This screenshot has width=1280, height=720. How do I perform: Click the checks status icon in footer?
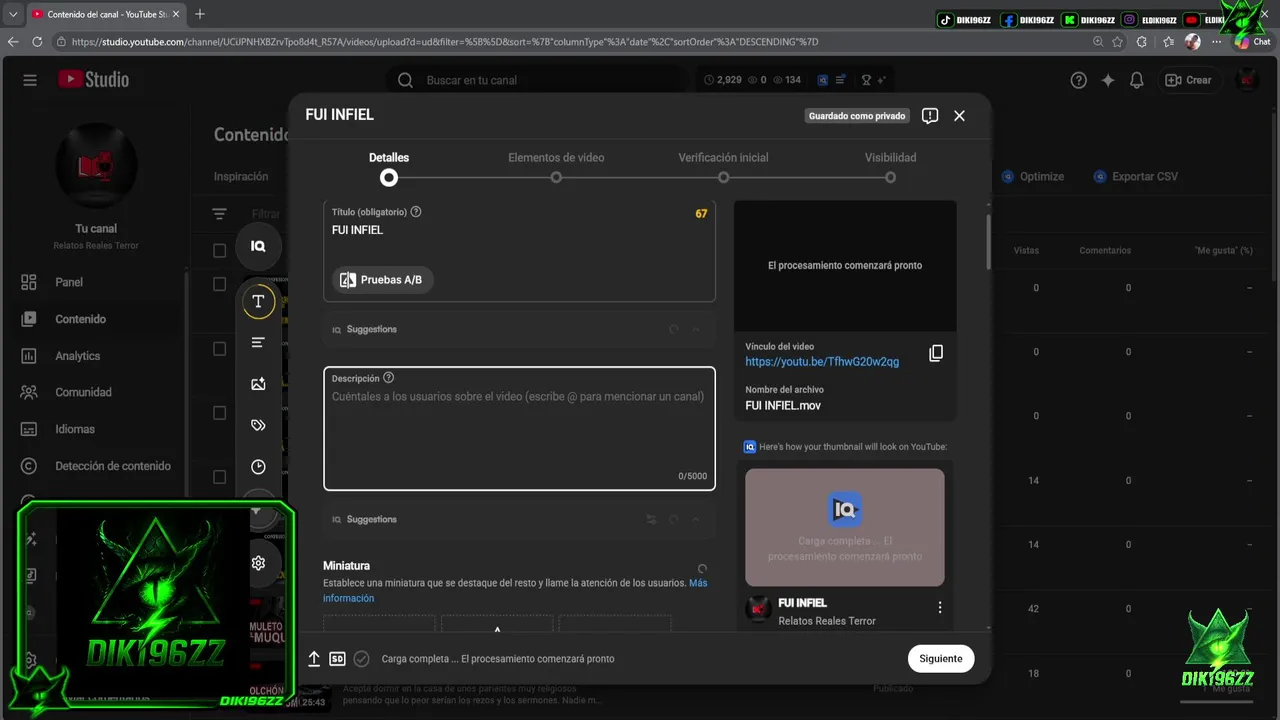click(362, 659)
